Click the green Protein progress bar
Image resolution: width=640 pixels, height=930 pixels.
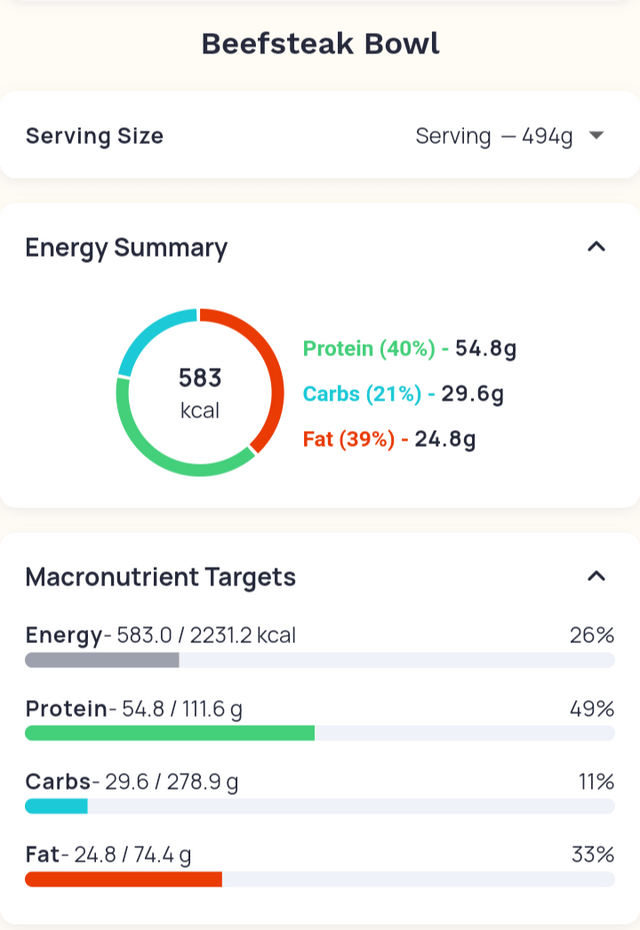point(170,733)
